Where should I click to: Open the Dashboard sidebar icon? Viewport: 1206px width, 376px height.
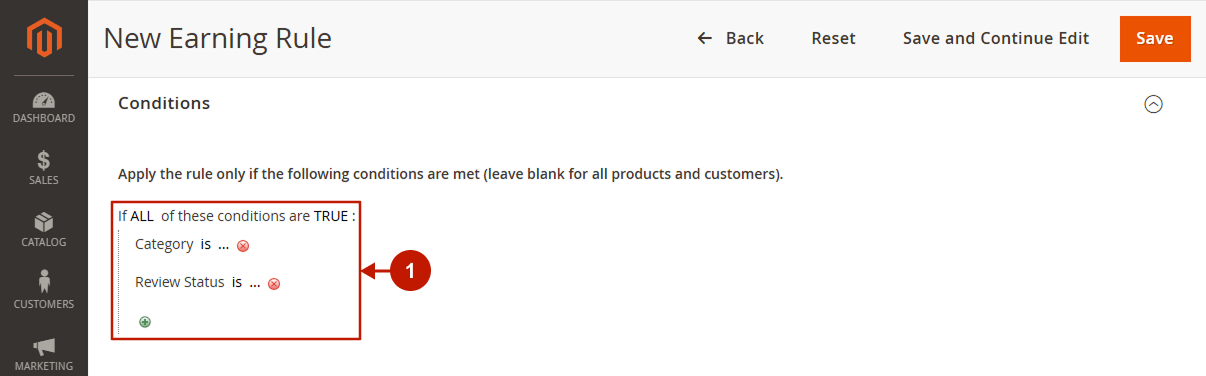[x=43, y=101]
